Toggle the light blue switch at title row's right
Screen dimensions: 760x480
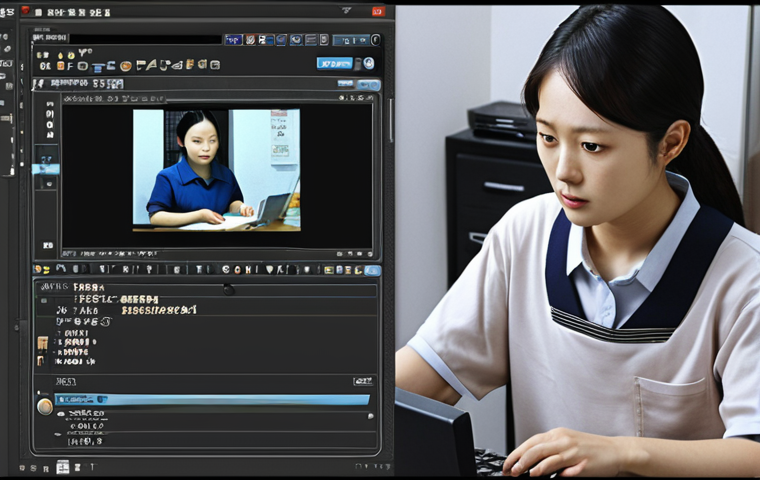368,85
